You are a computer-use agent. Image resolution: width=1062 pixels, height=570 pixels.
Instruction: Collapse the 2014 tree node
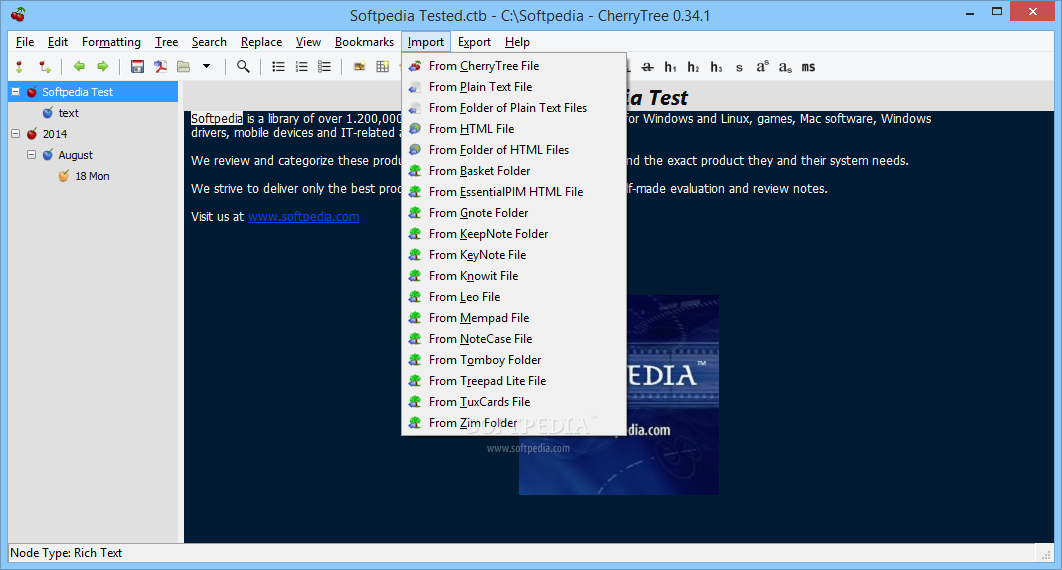tap(16, 133)
